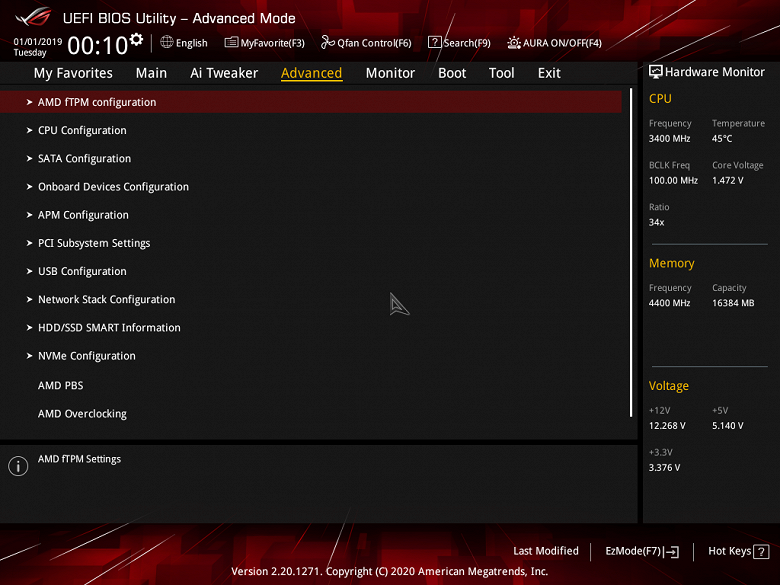Switch to EzMode(F7) label

[633, 551]
